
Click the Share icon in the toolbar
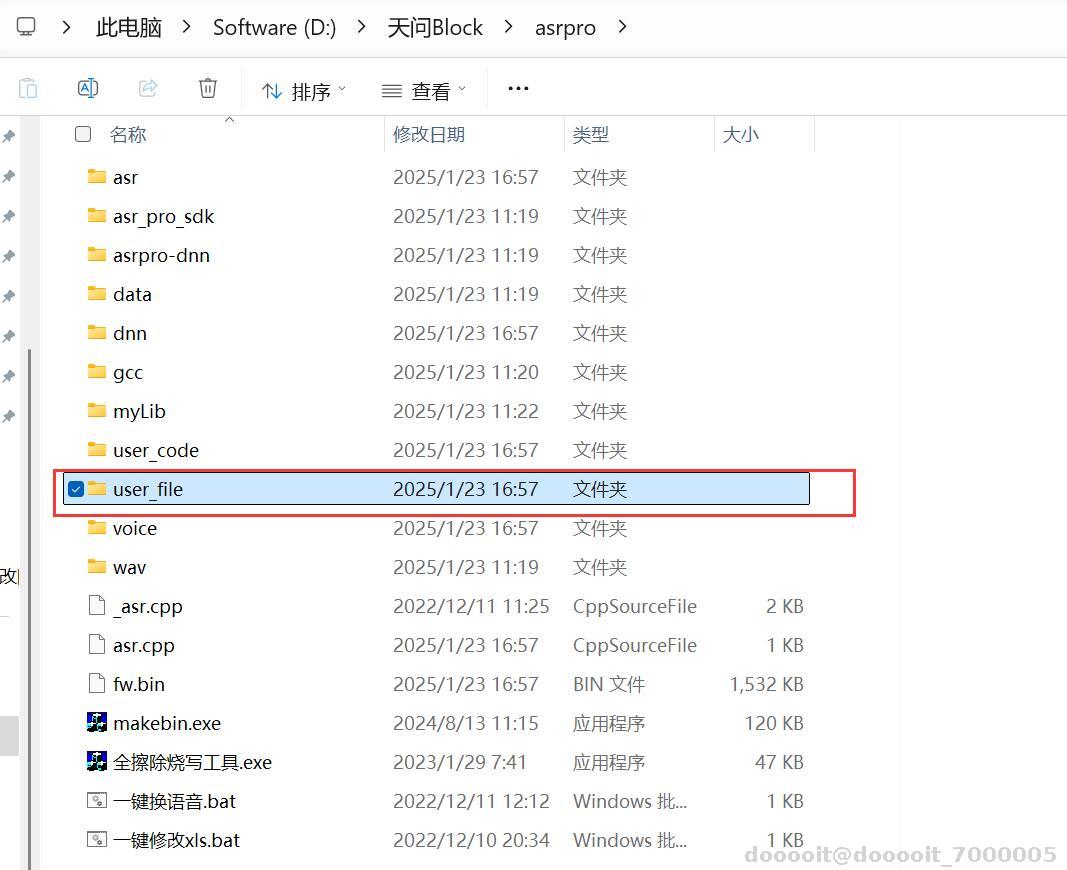[148, 88]
